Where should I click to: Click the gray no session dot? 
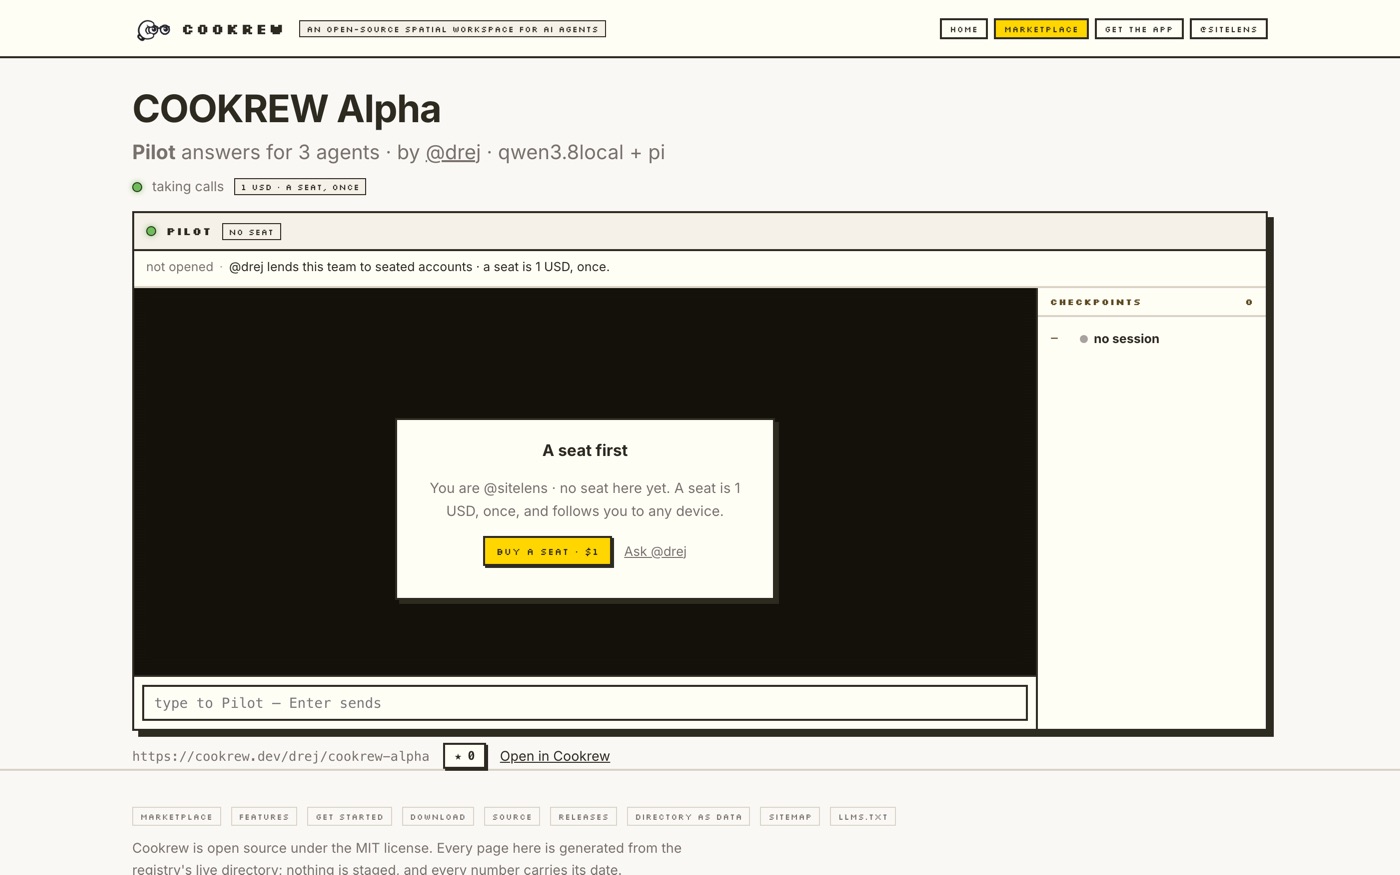(1083, 339)
